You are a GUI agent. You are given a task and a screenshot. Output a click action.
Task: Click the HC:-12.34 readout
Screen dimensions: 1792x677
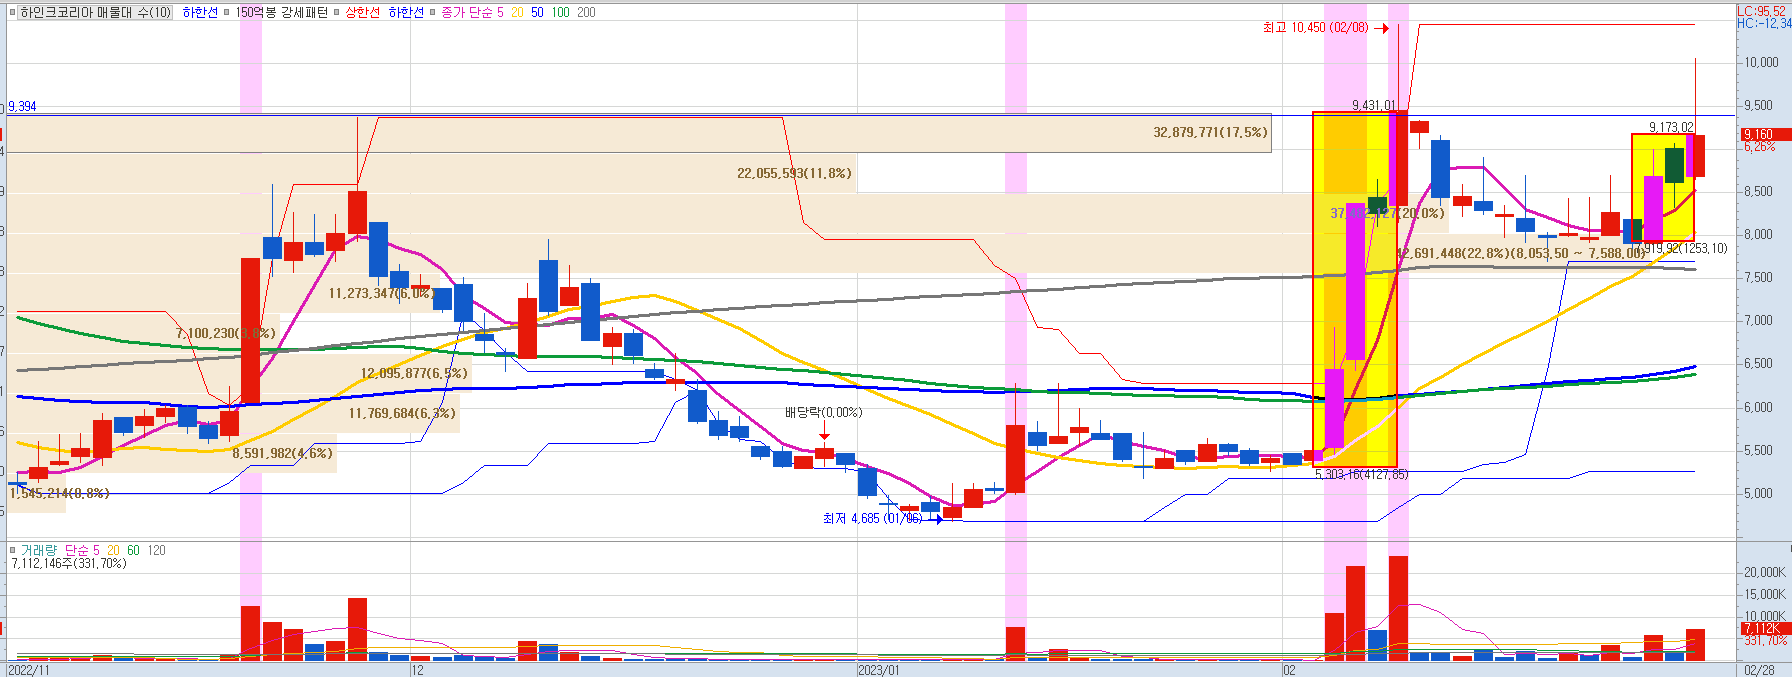pos(1763,23)
